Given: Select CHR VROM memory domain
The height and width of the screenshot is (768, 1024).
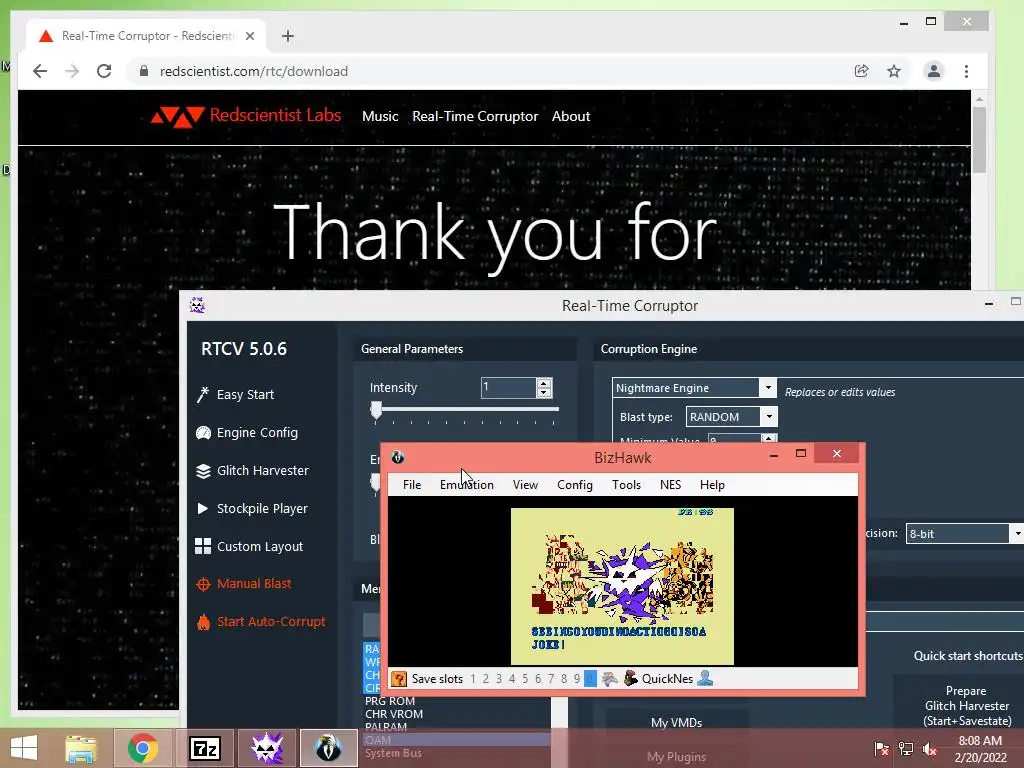Looking at the screenshot, I should (x=394, y=714).
